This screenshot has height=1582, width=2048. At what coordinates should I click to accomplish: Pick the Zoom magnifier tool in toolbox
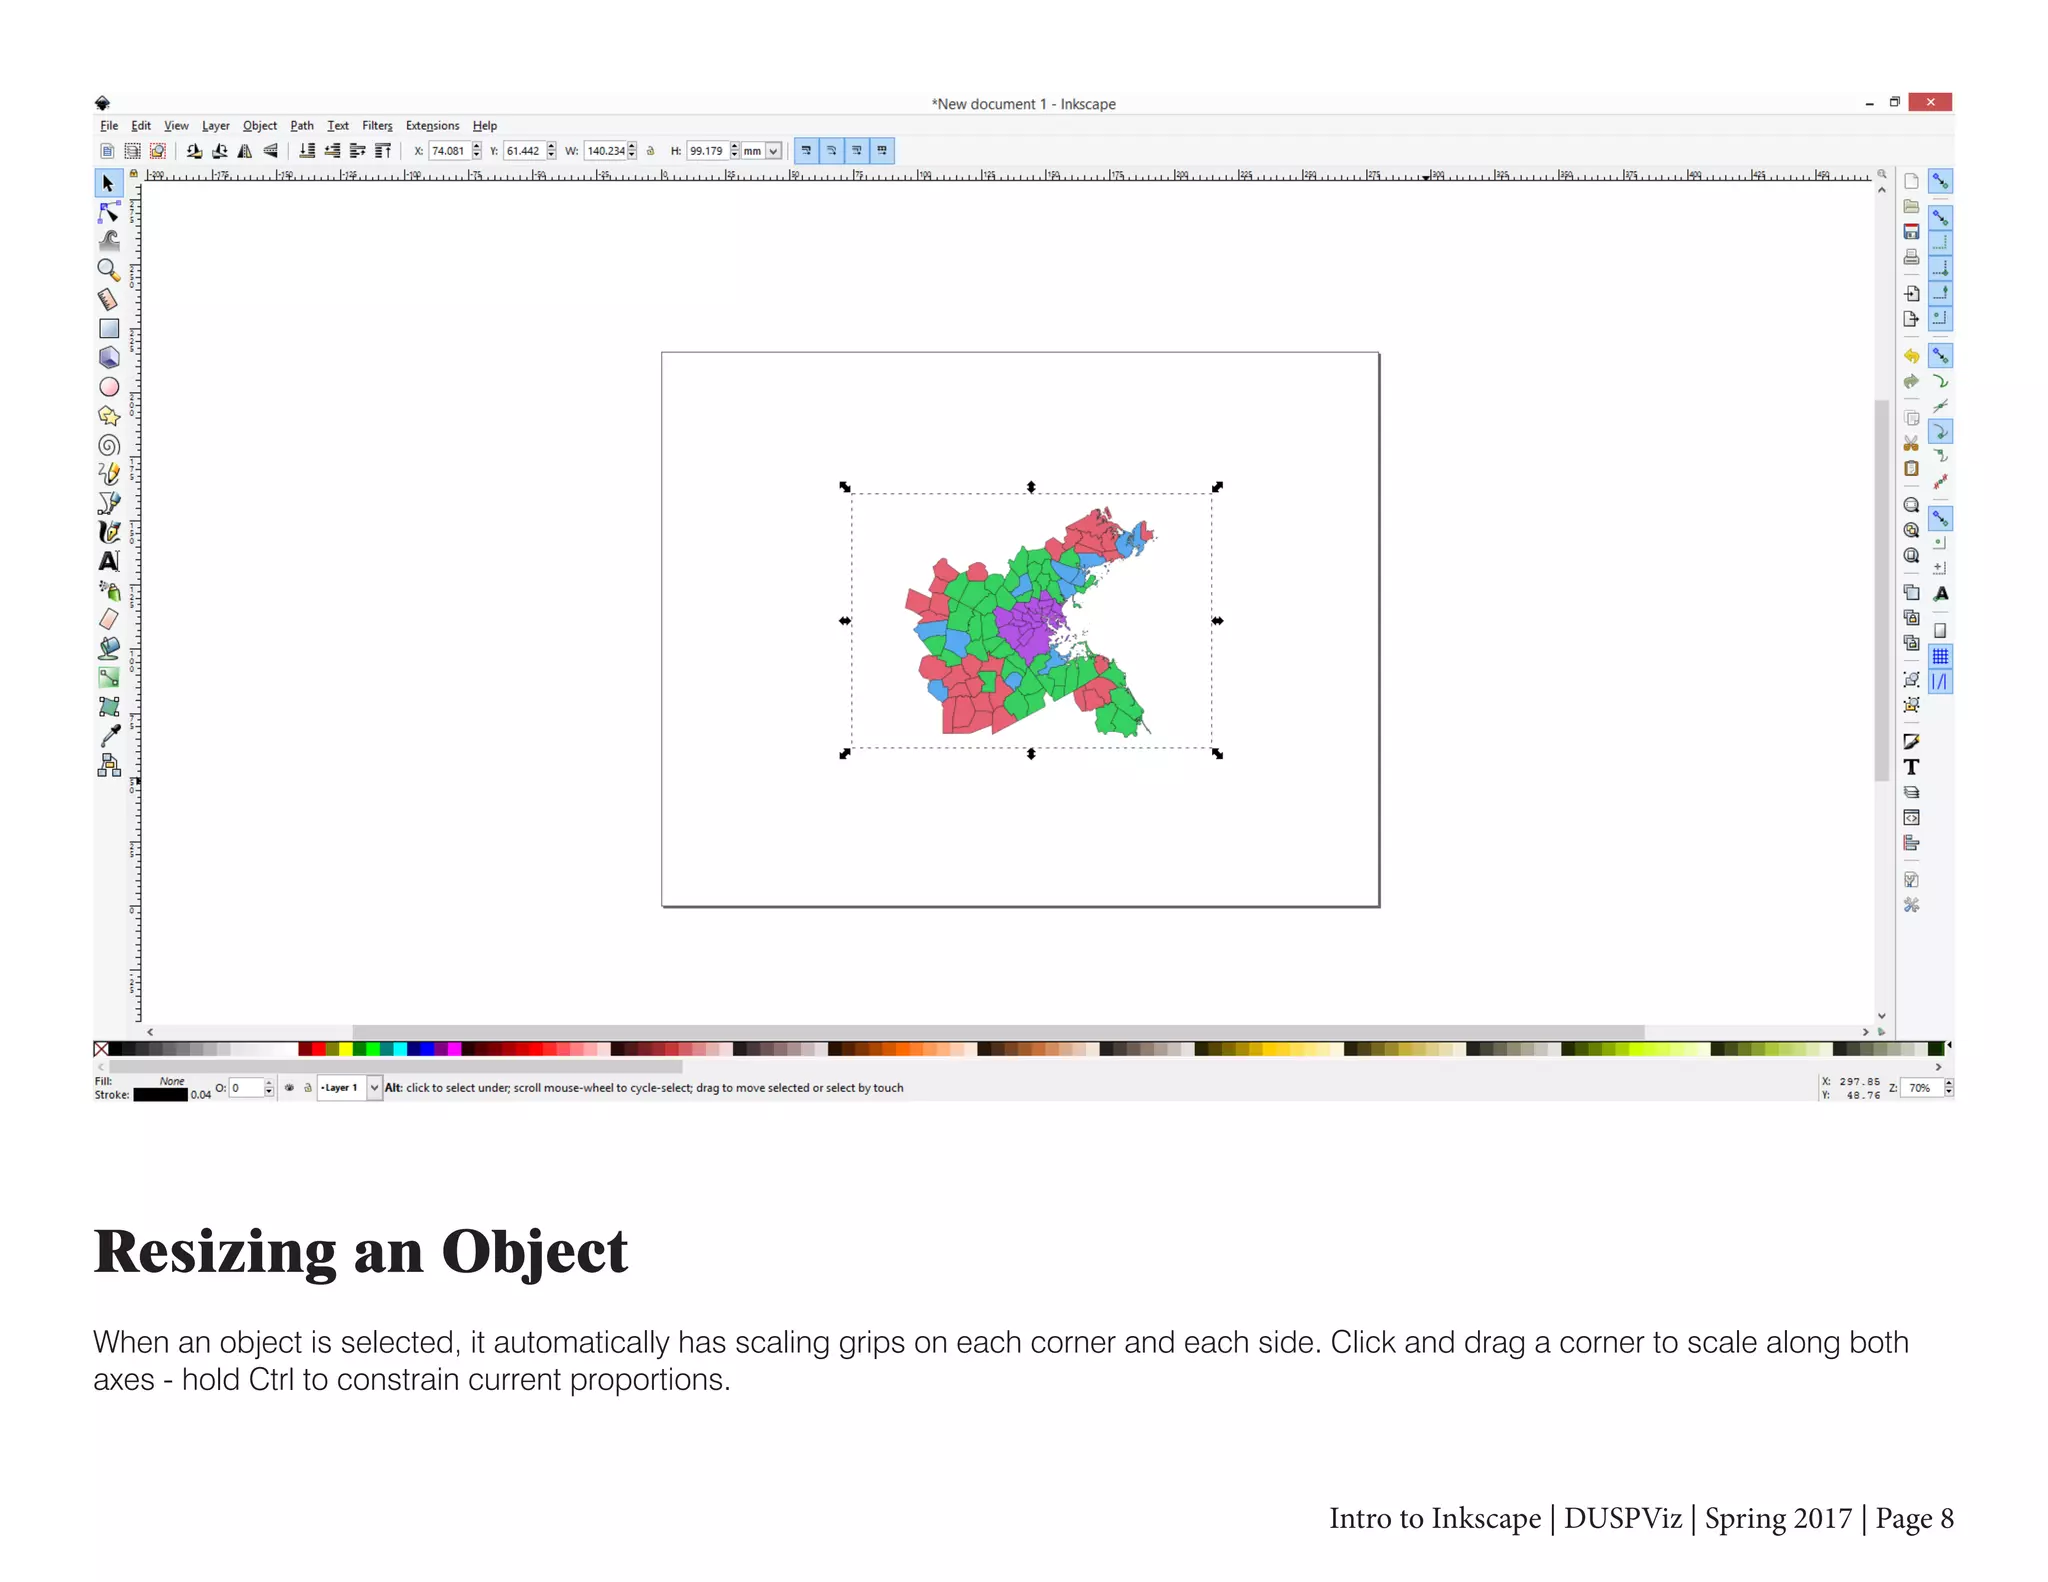pos(108,270)
